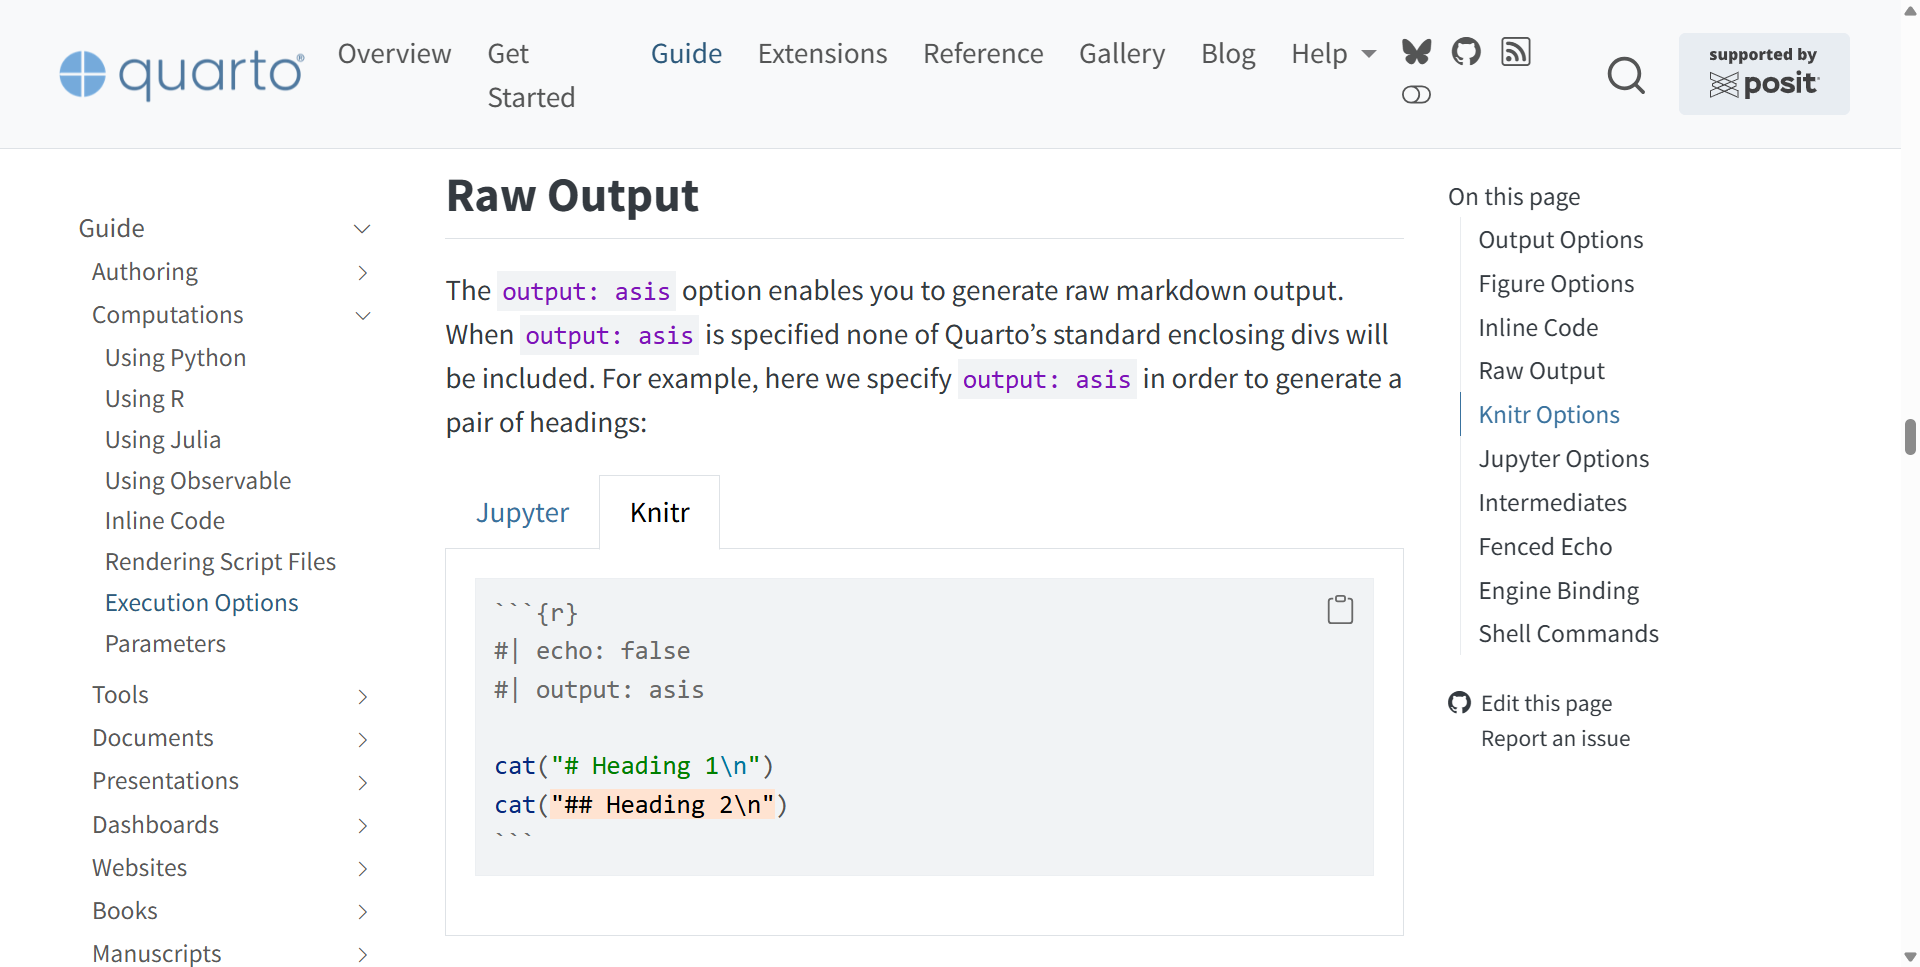Click the GitHub icon in the header

coord(1466,52)
